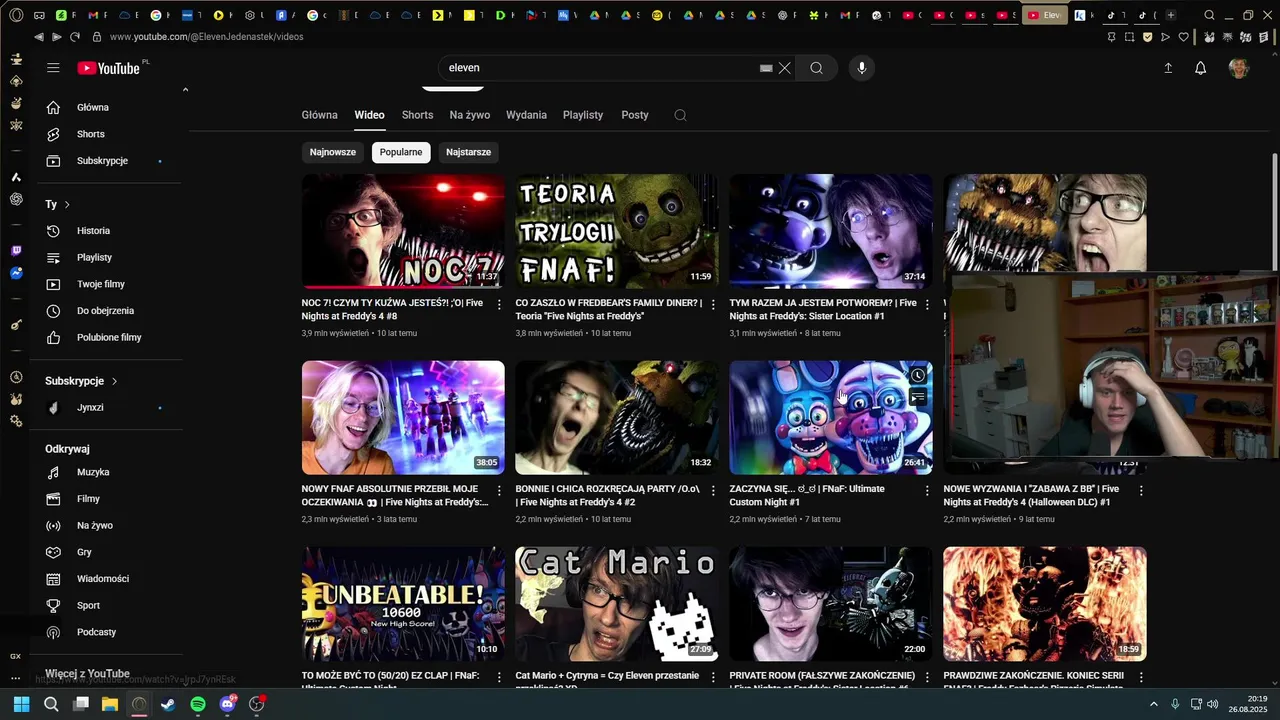Click the search magnifier button
This screenshot has width=1280, height=720.
click(816, 68)
